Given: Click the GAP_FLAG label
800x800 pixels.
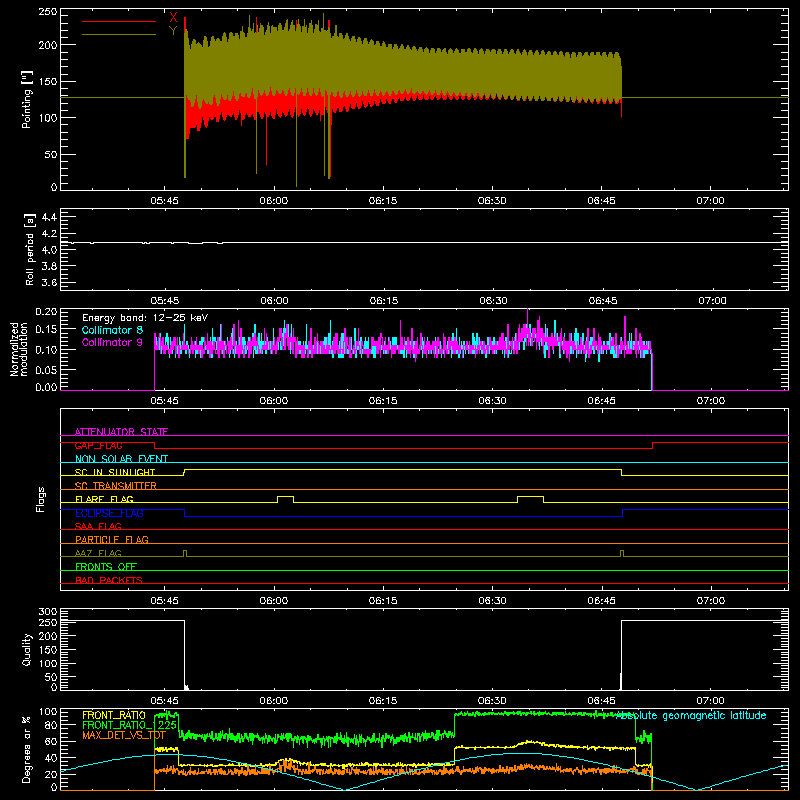Looking at the screenshot, I should click(98, 445).
